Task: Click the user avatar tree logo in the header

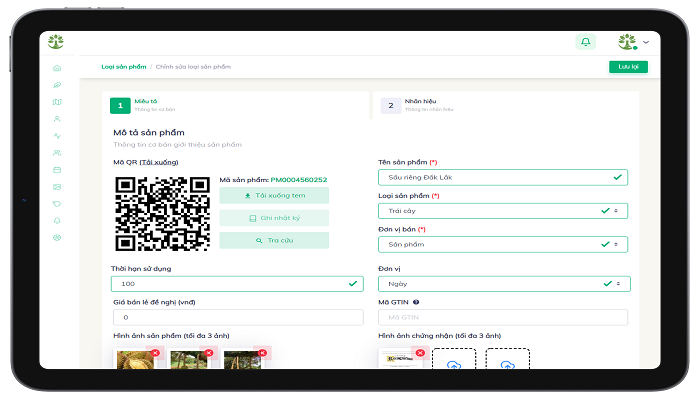Action: [627, 42]
